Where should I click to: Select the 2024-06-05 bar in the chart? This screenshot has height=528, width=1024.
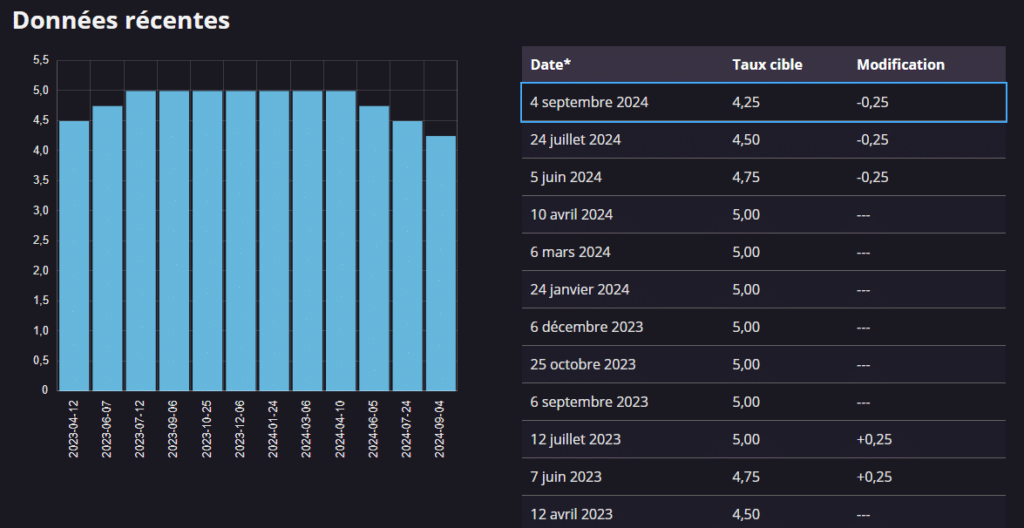[x=374, y=248]
